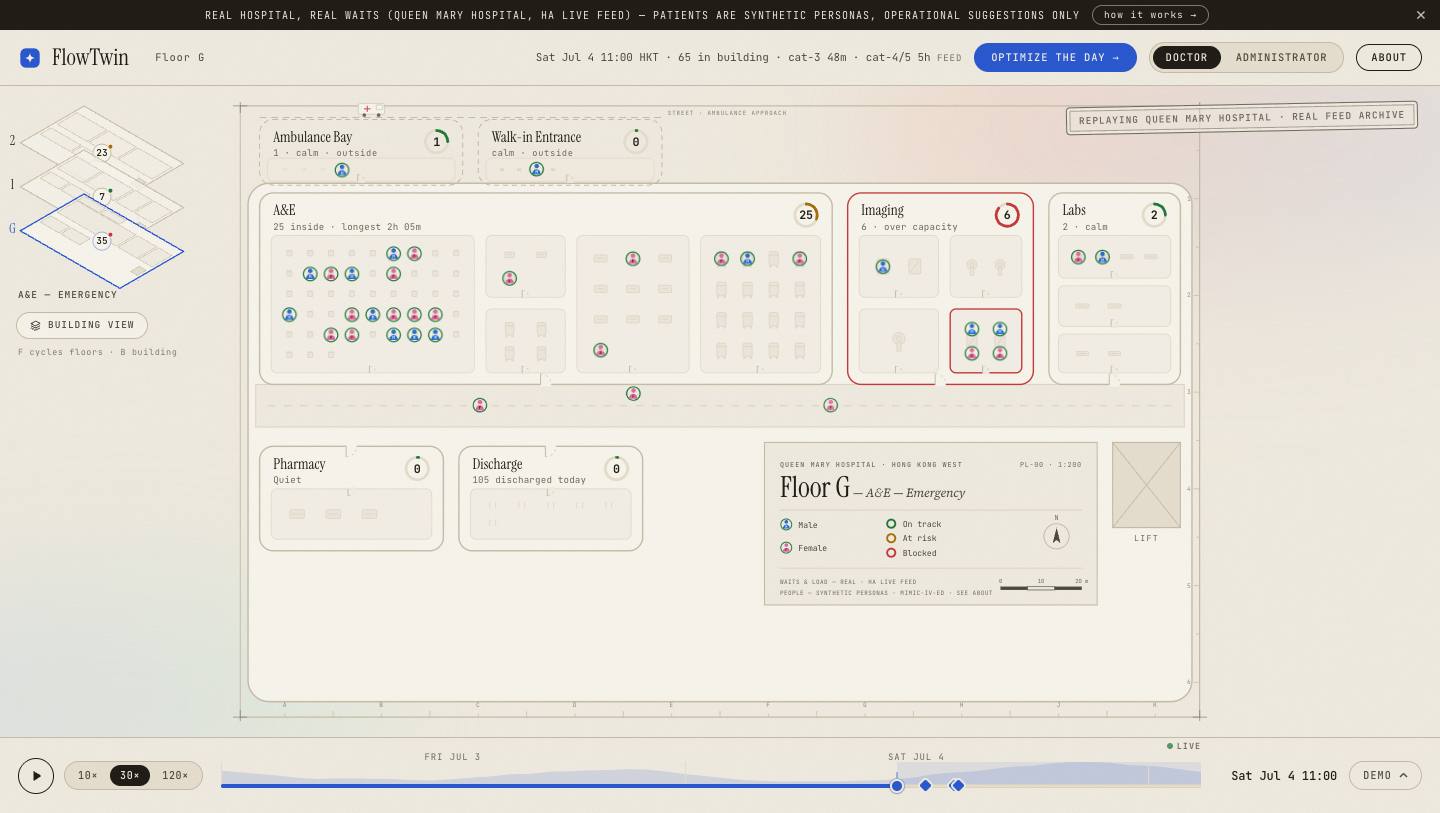Click the layers icon in Building View button
Screen dimensions: 1440x813
(36, 325)
